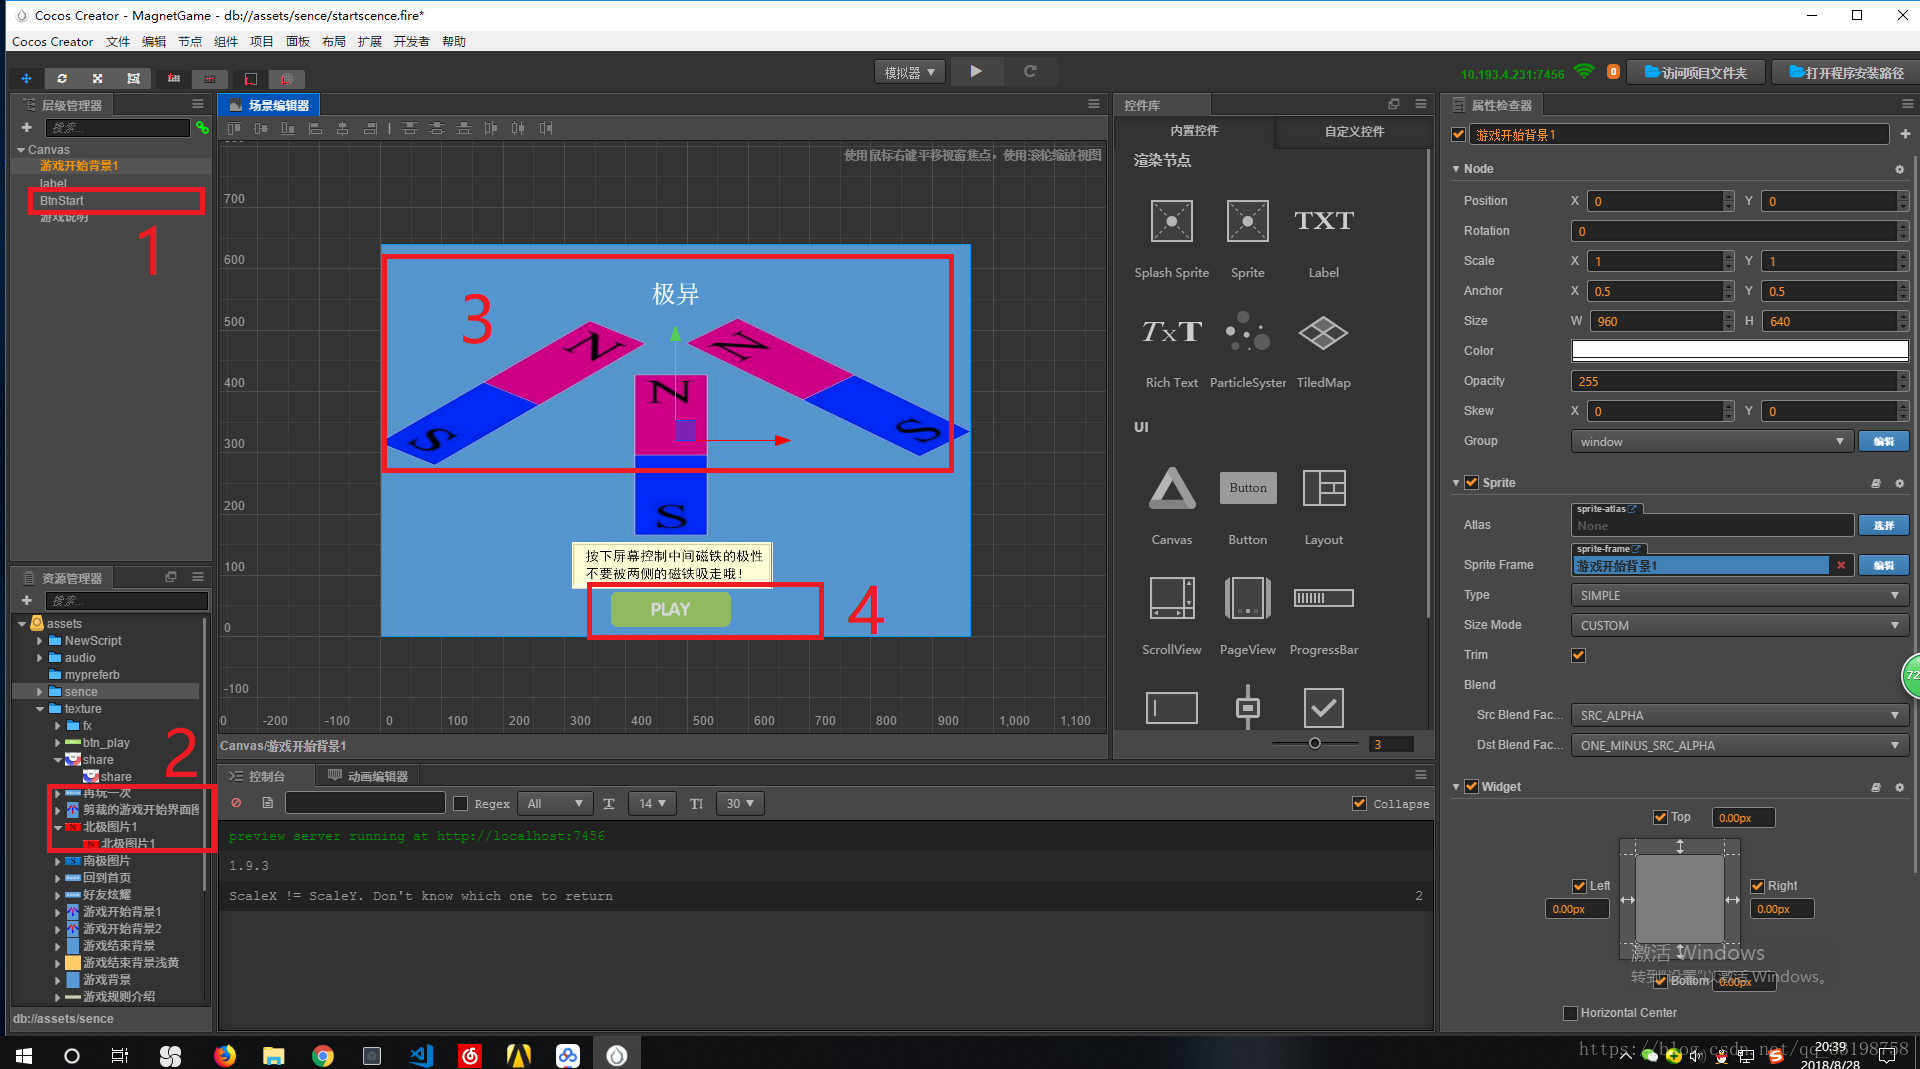Toggle the Widget component checkbox
This screenshot has width=1920, height=1069.
coord(1471,787)
